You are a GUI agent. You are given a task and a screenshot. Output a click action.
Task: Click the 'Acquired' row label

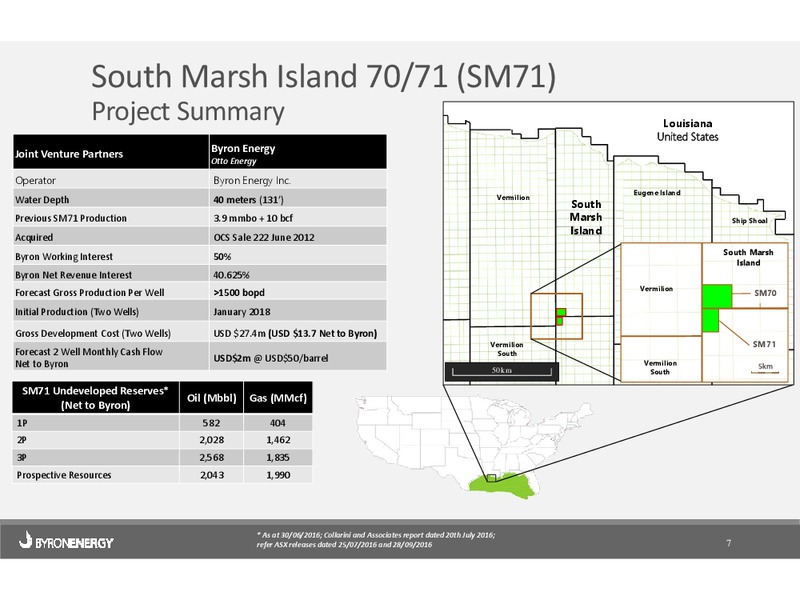pos(34,237)
